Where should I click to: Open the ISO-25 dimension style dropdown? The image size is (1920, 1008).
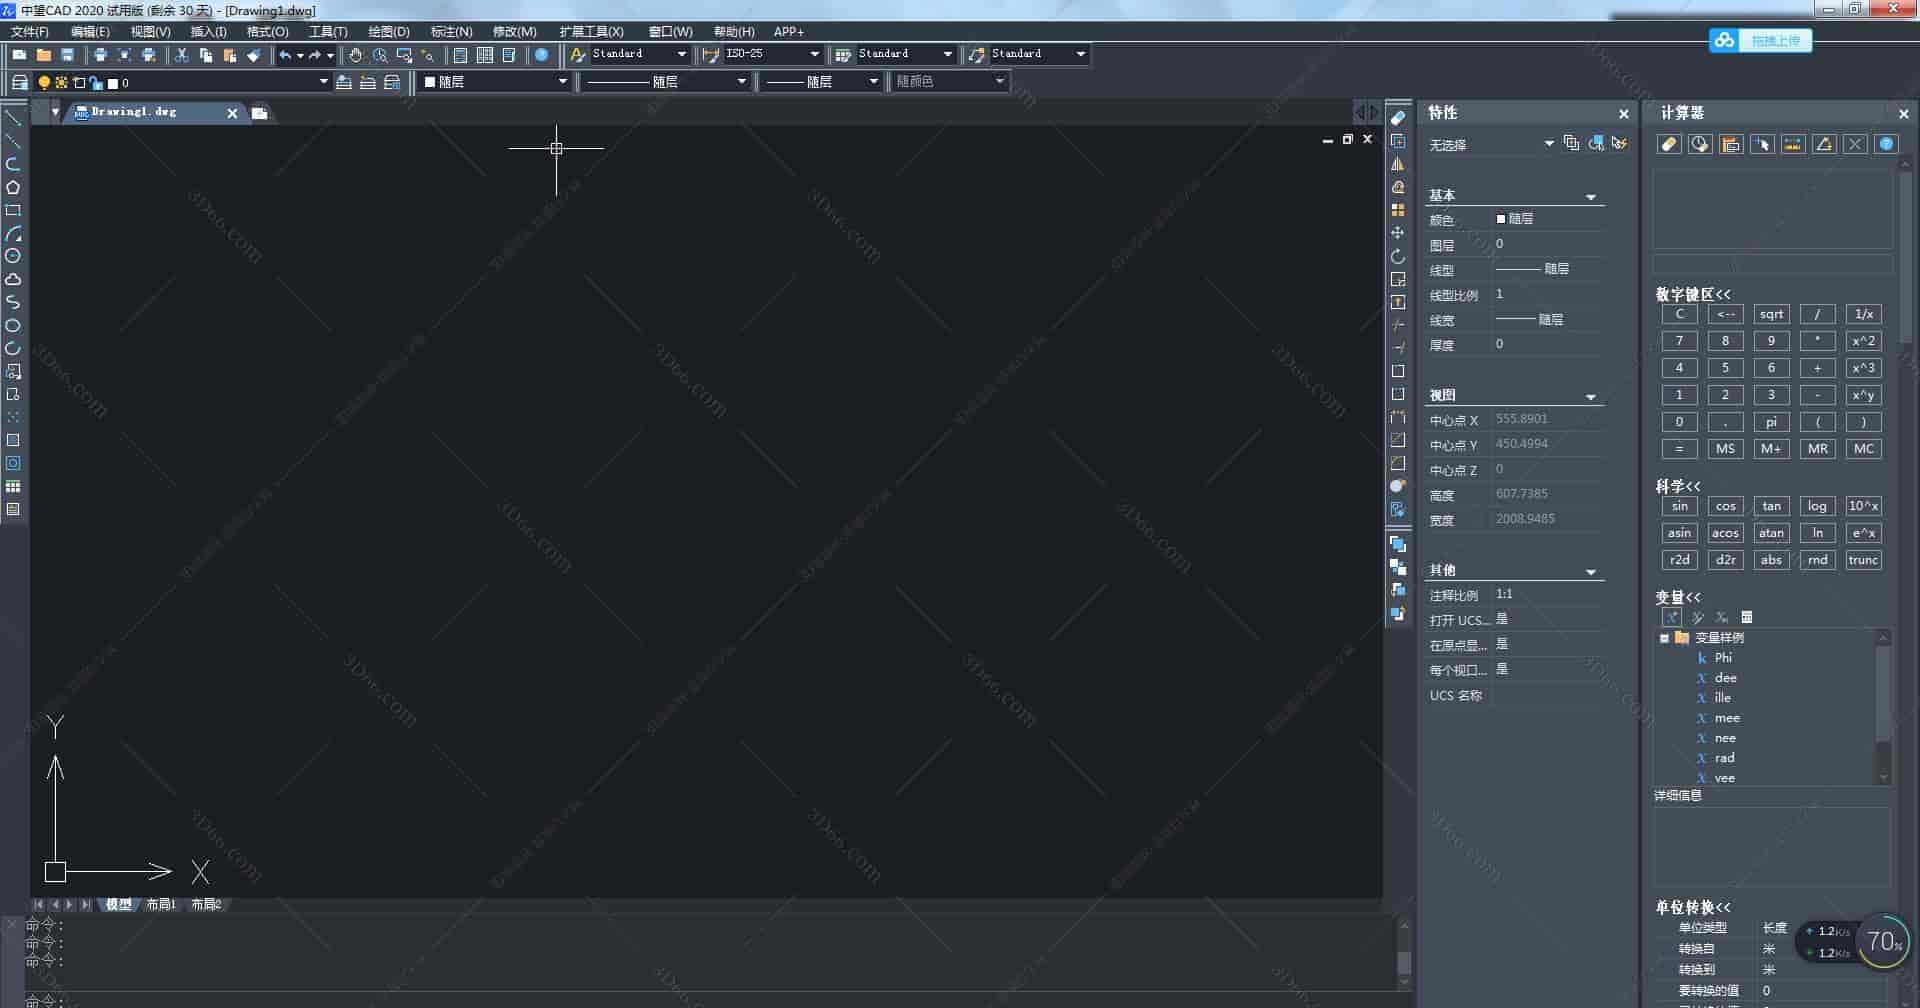(814, 54)
